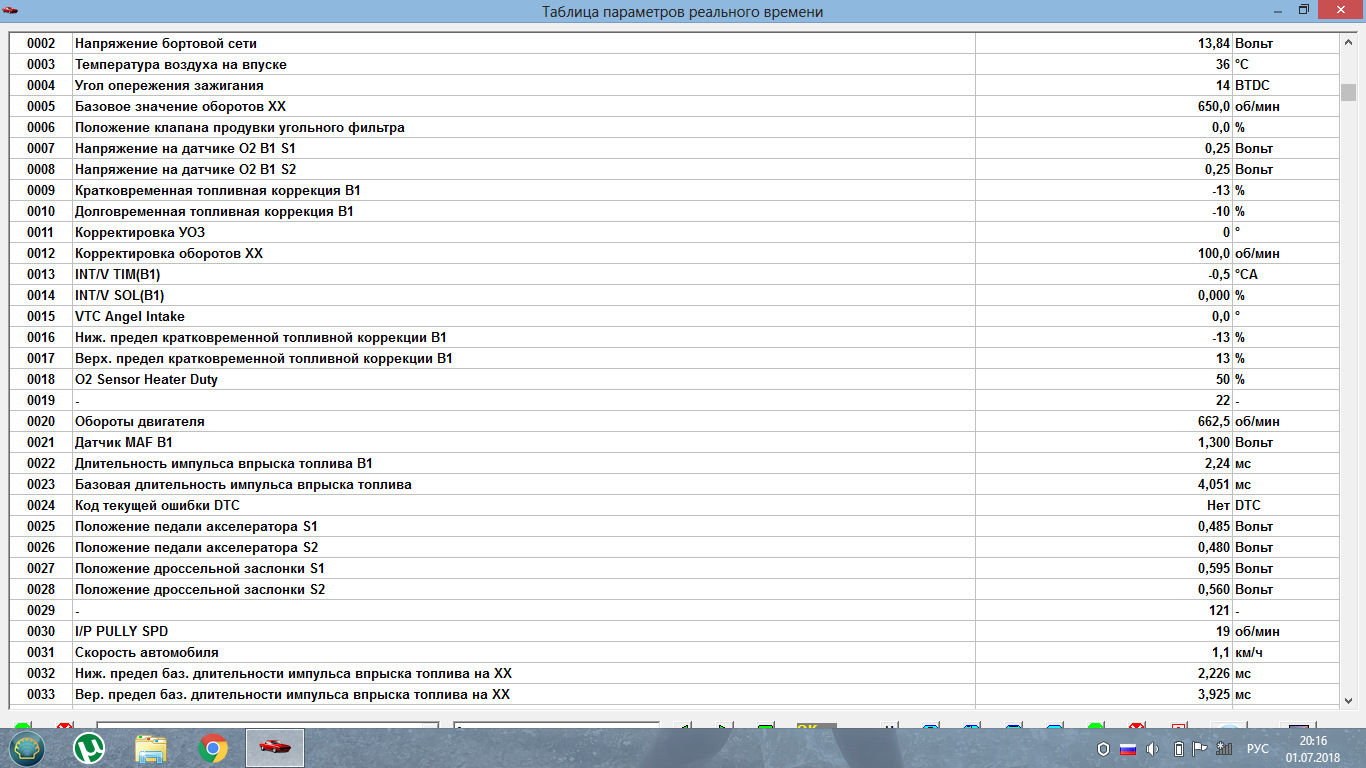Select row 'Верх. предел кратковременной топливной коррекции B1'
The image size is (1366, 768).
674,359
